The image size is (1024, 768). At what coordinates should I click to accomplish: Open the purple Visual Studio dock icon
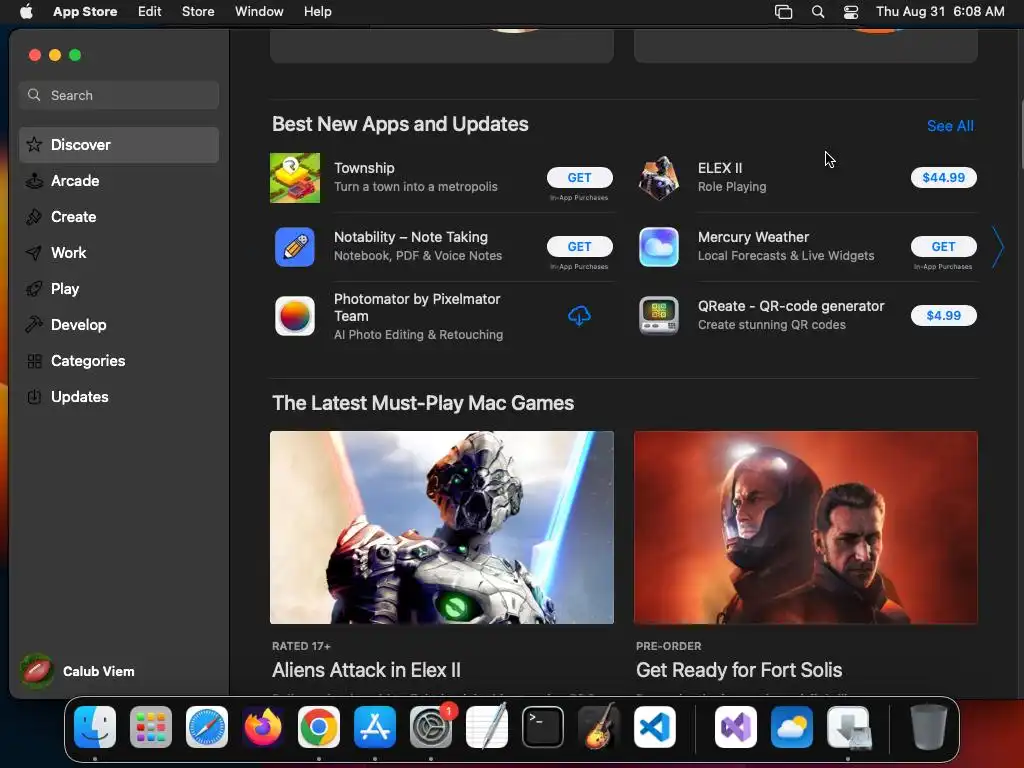736,727
